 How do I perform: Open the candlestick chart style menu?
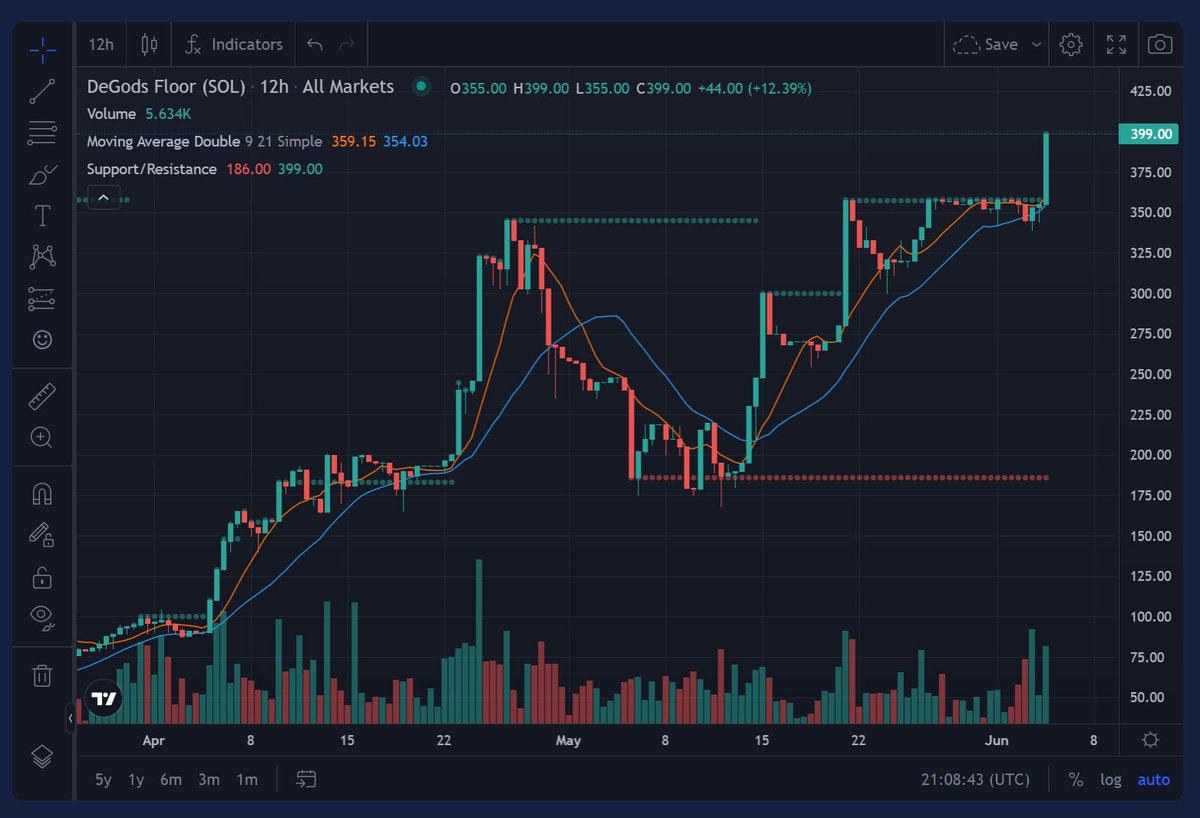pos(150,44)
